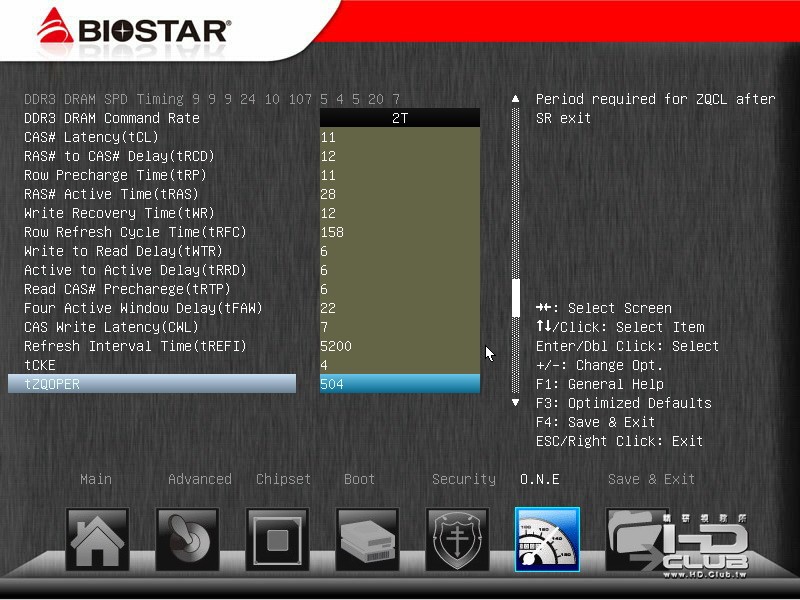Click the BIOSTAR logo

click(134, 29)
